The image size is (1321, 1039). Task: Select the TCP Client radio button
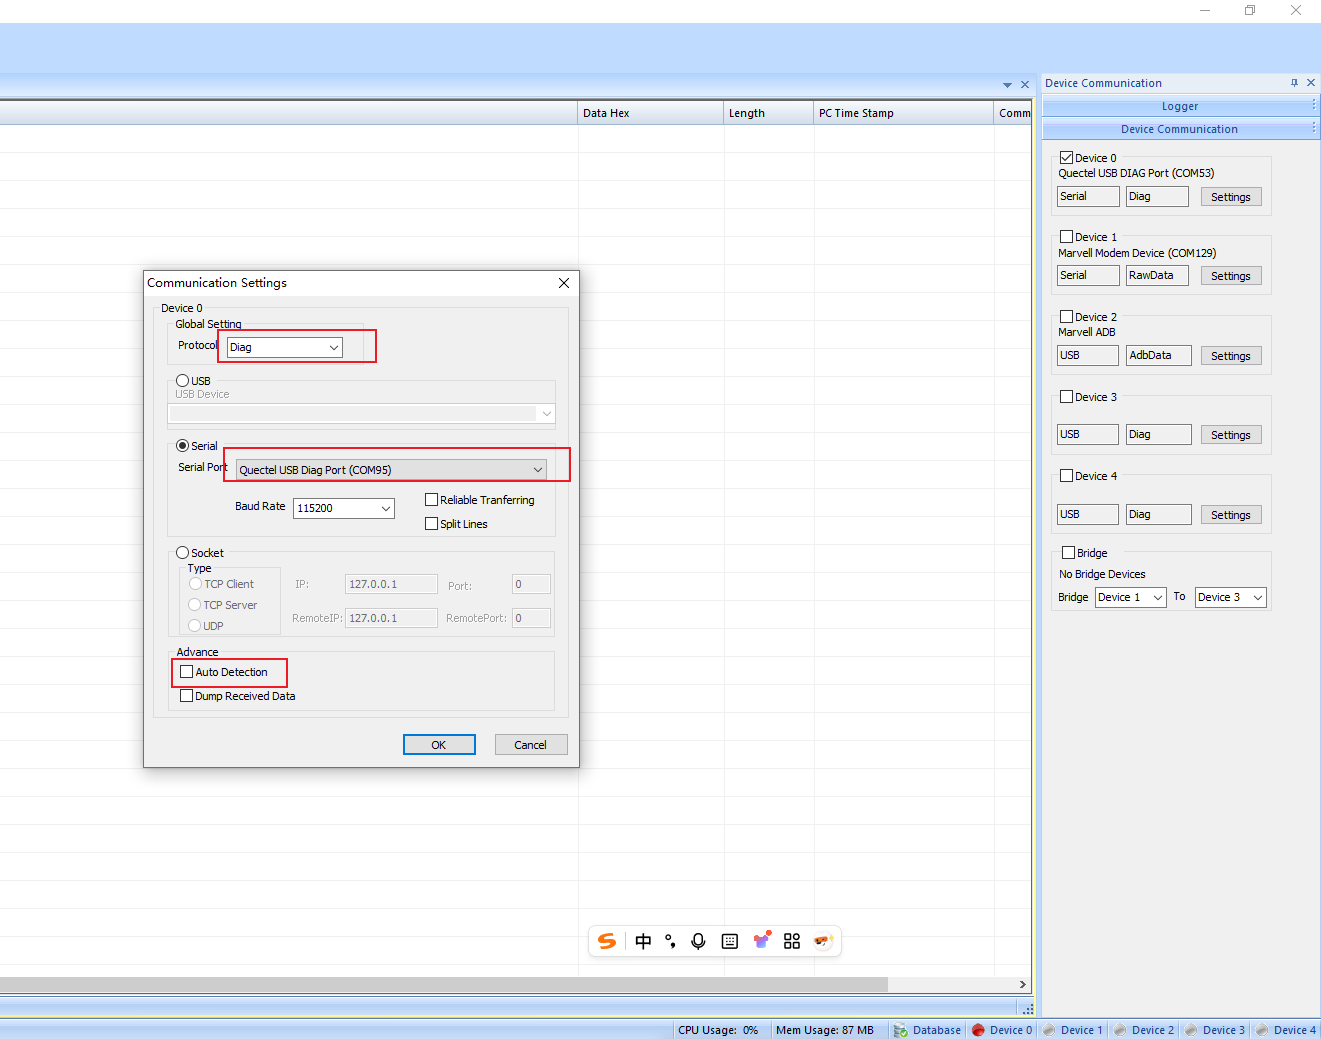coord(196,584)
